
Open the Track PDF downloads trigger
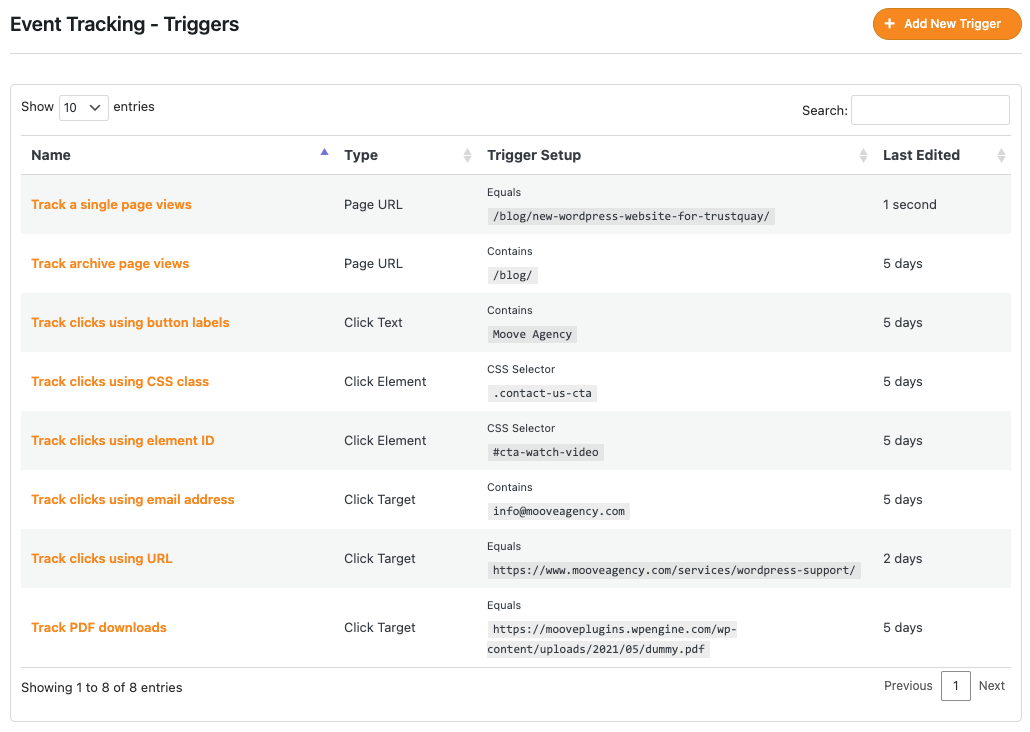pos(99,628)
